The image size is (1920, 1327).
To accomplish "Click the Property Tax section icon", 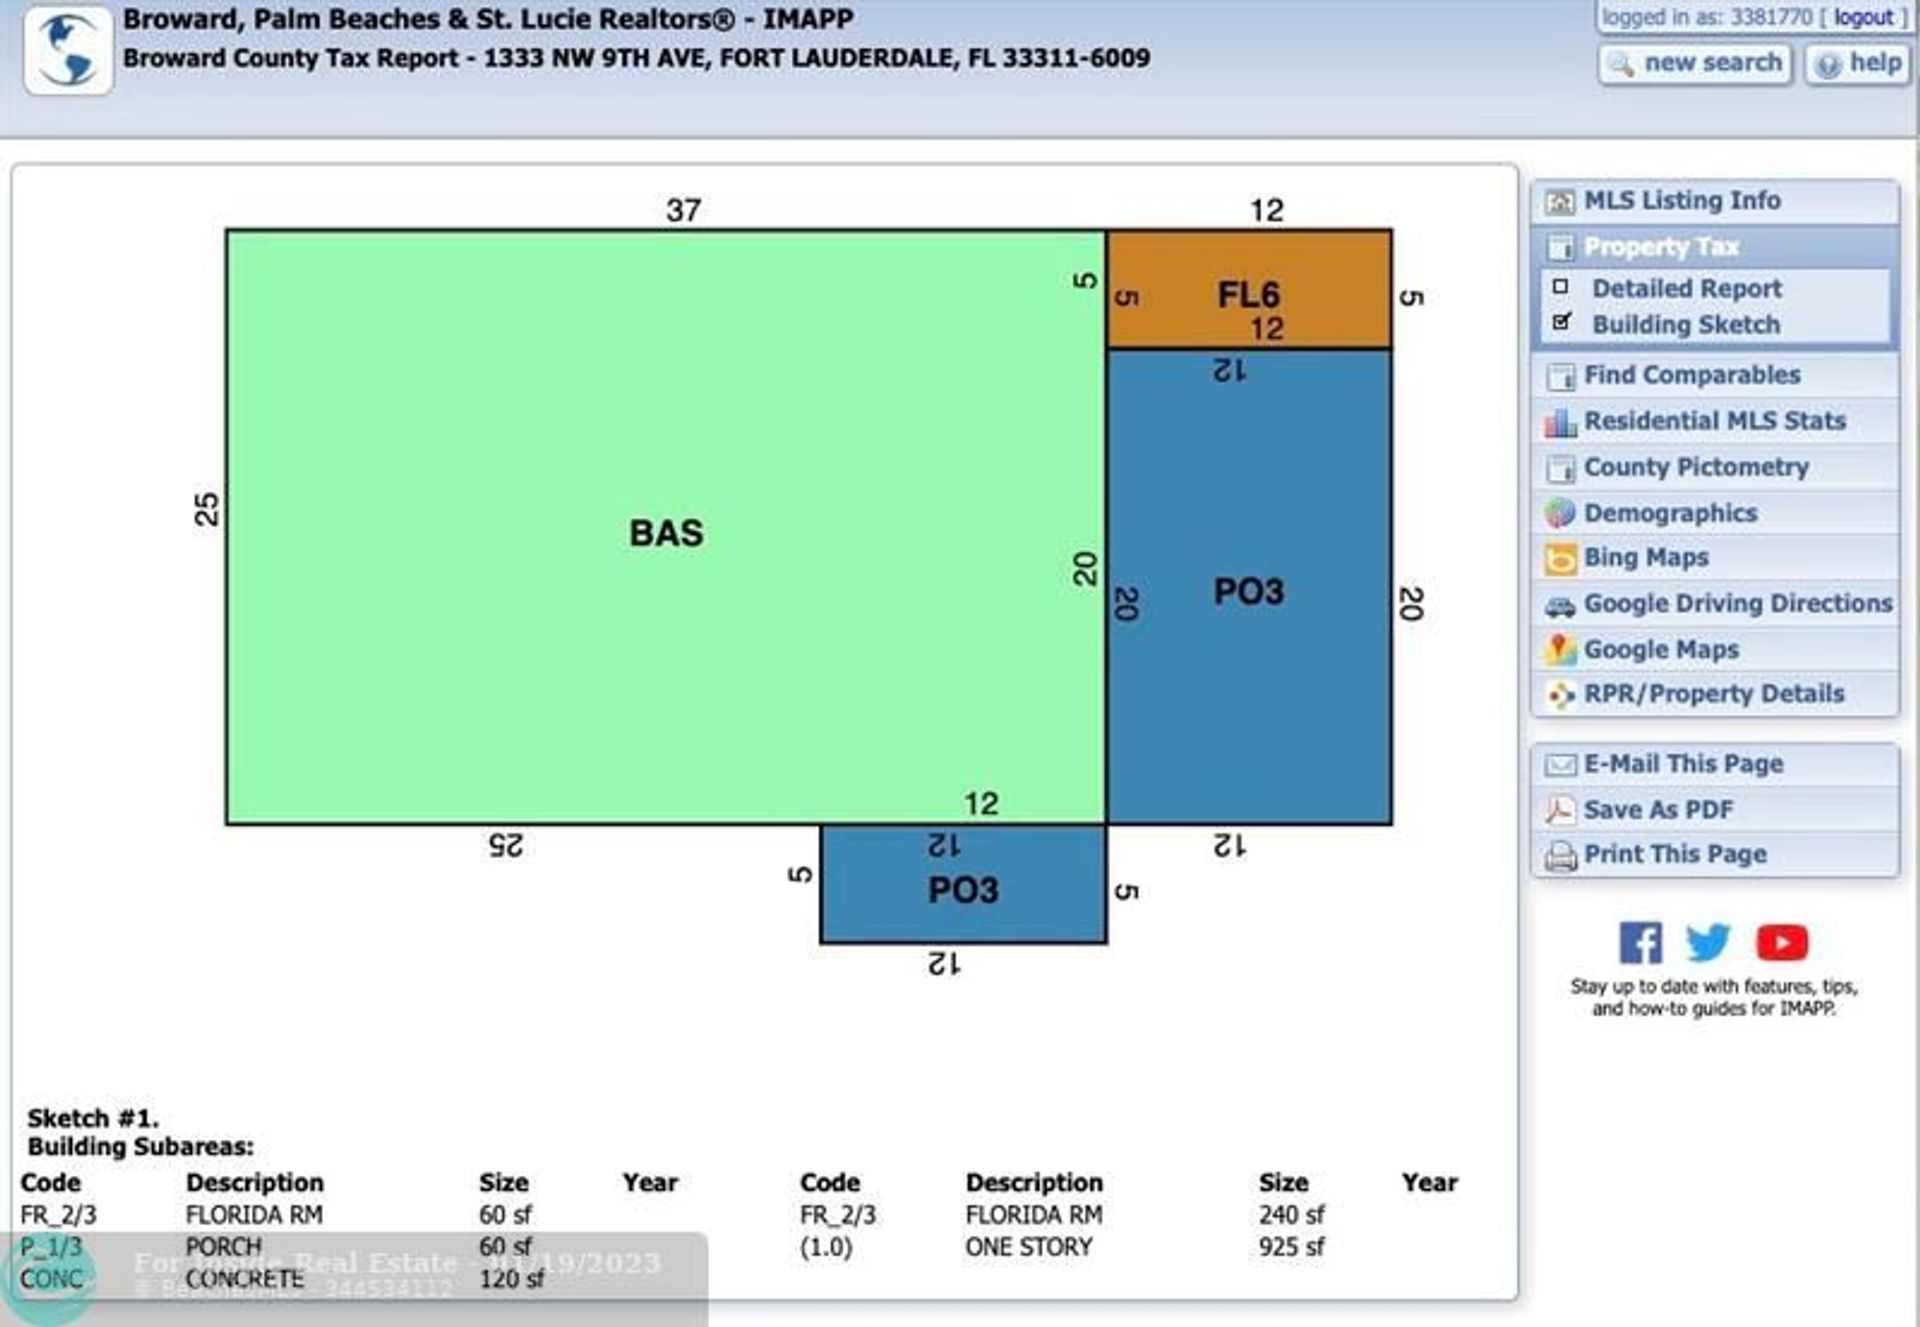I will [1560, 247].
